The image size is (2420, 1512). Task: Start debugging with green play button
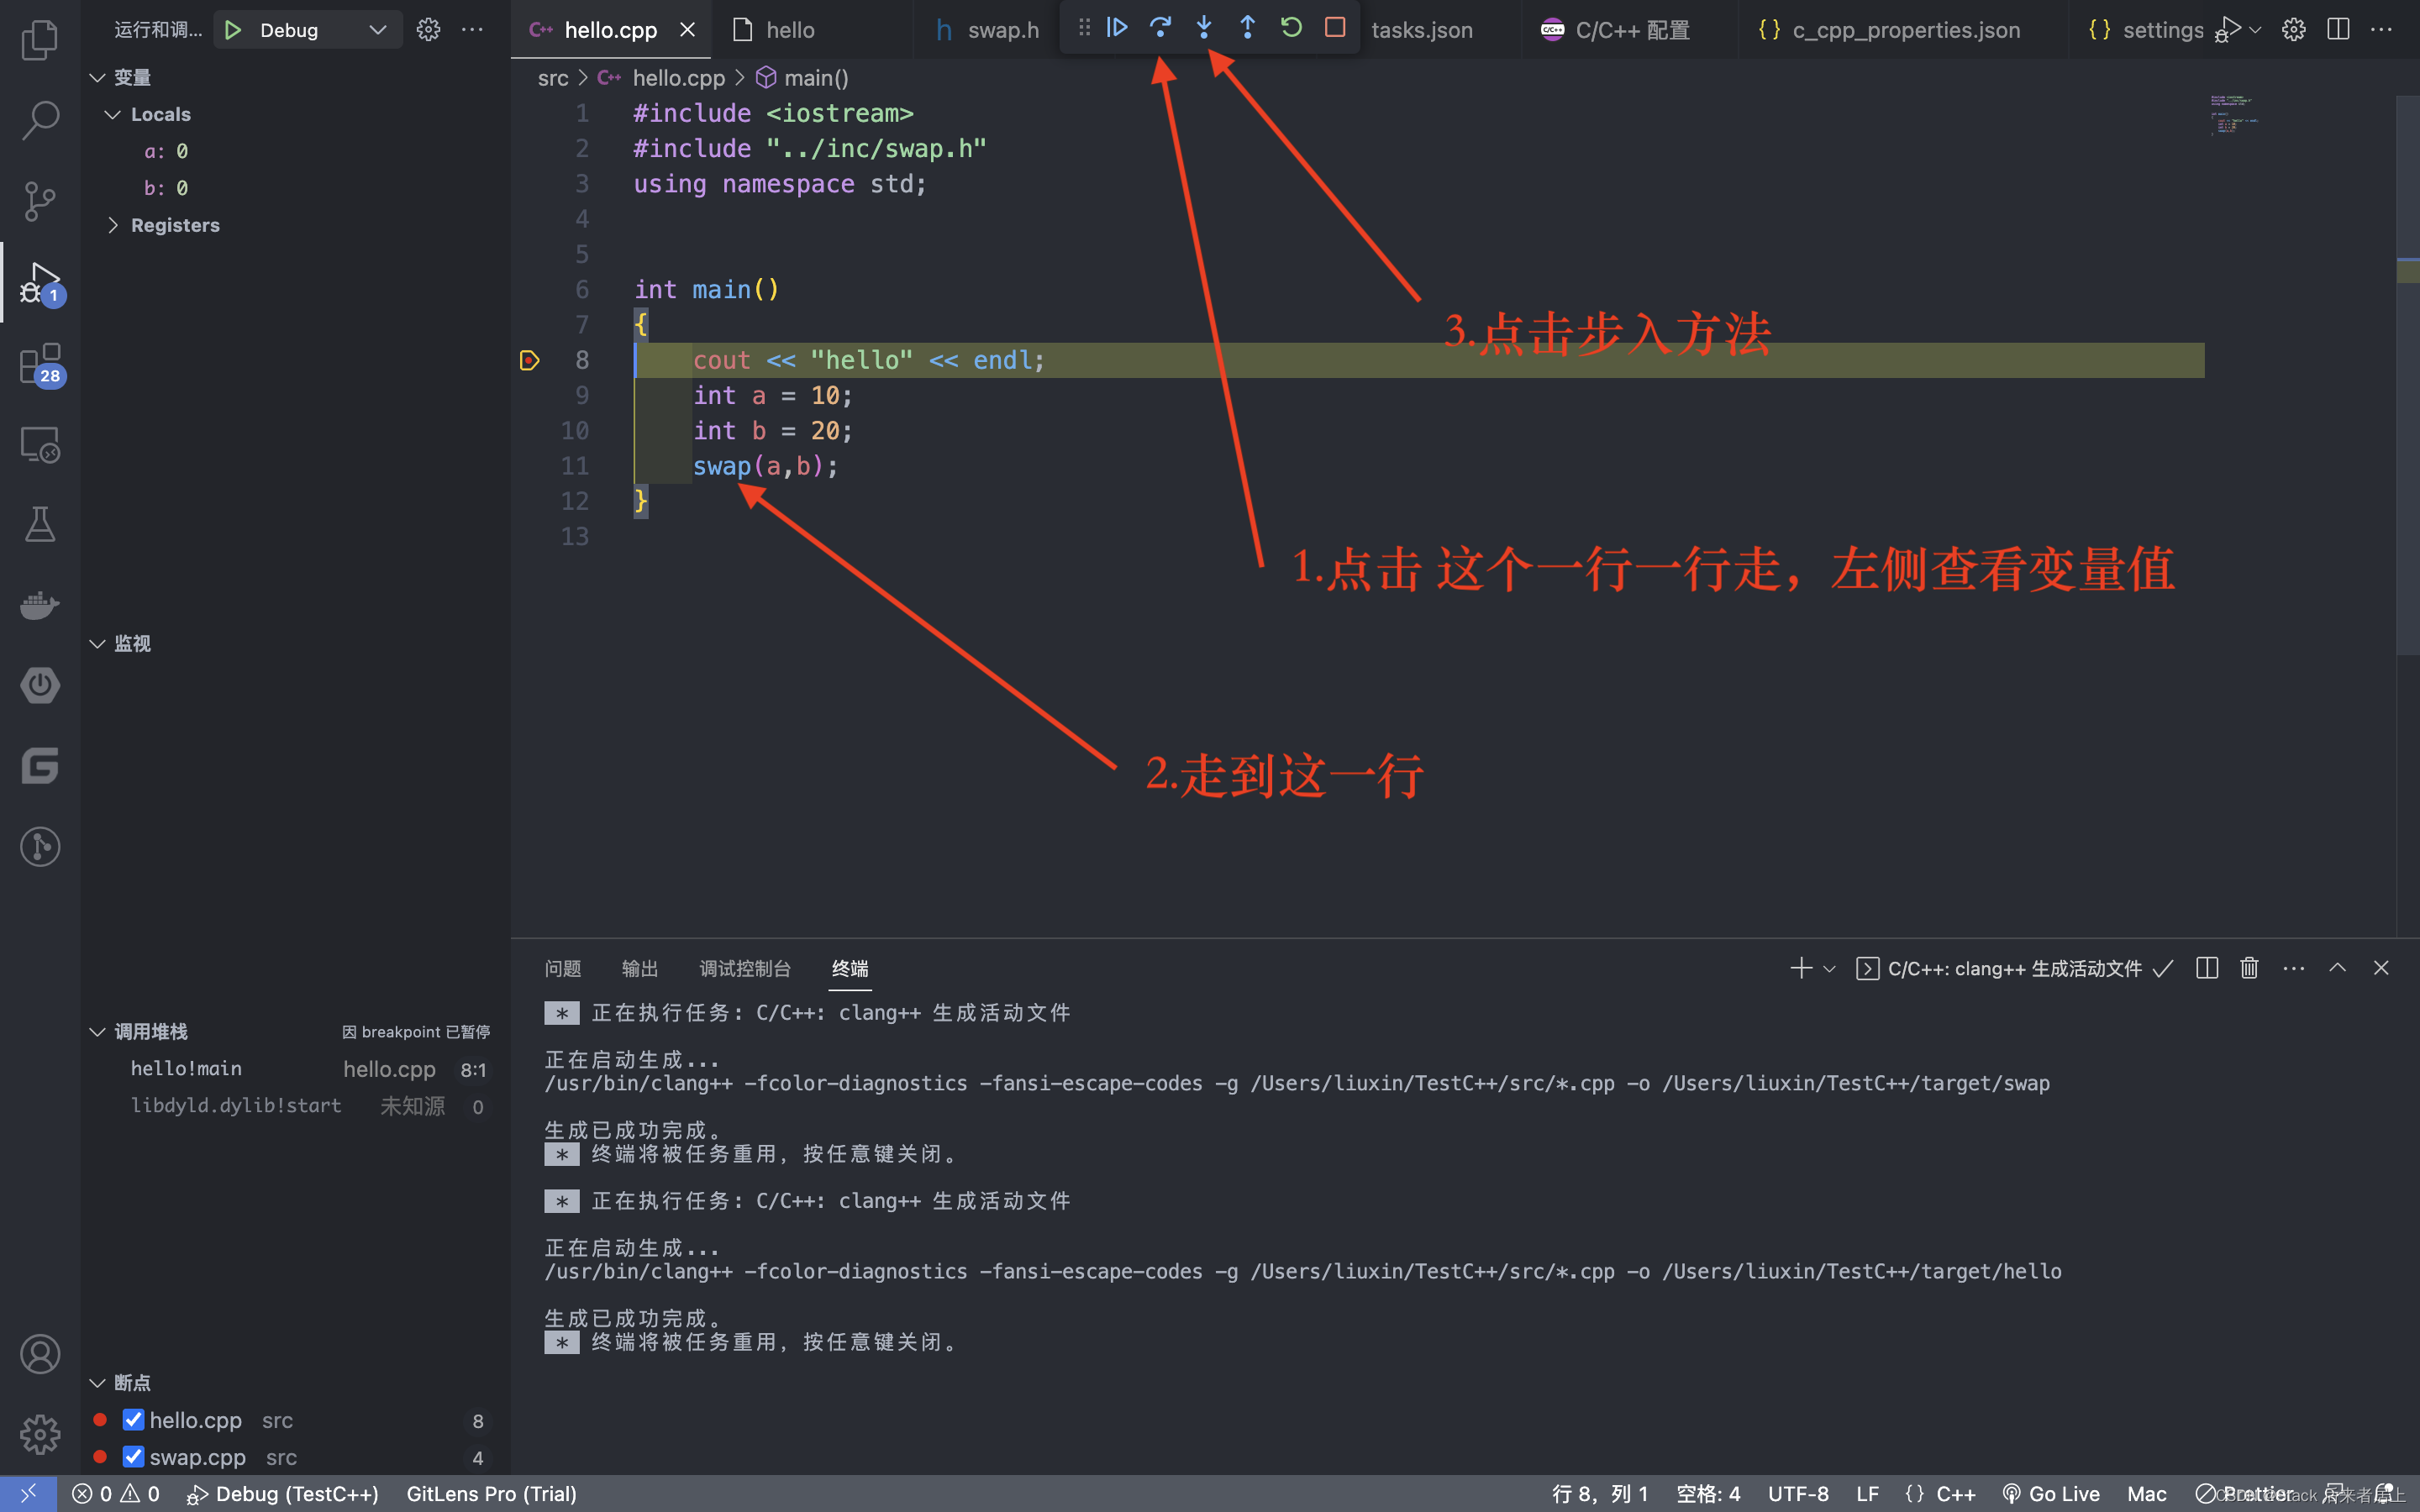coord(233,30)
